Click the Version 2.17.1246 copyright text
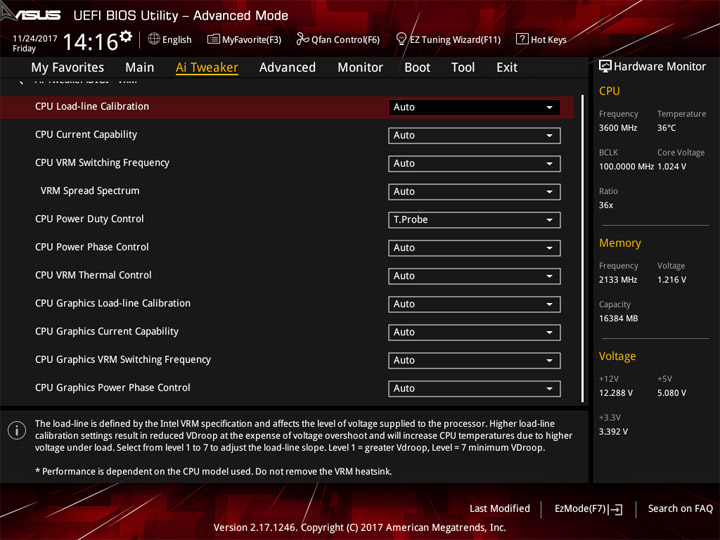The height and width of the screenshot is (540, 720). point(360,528)
